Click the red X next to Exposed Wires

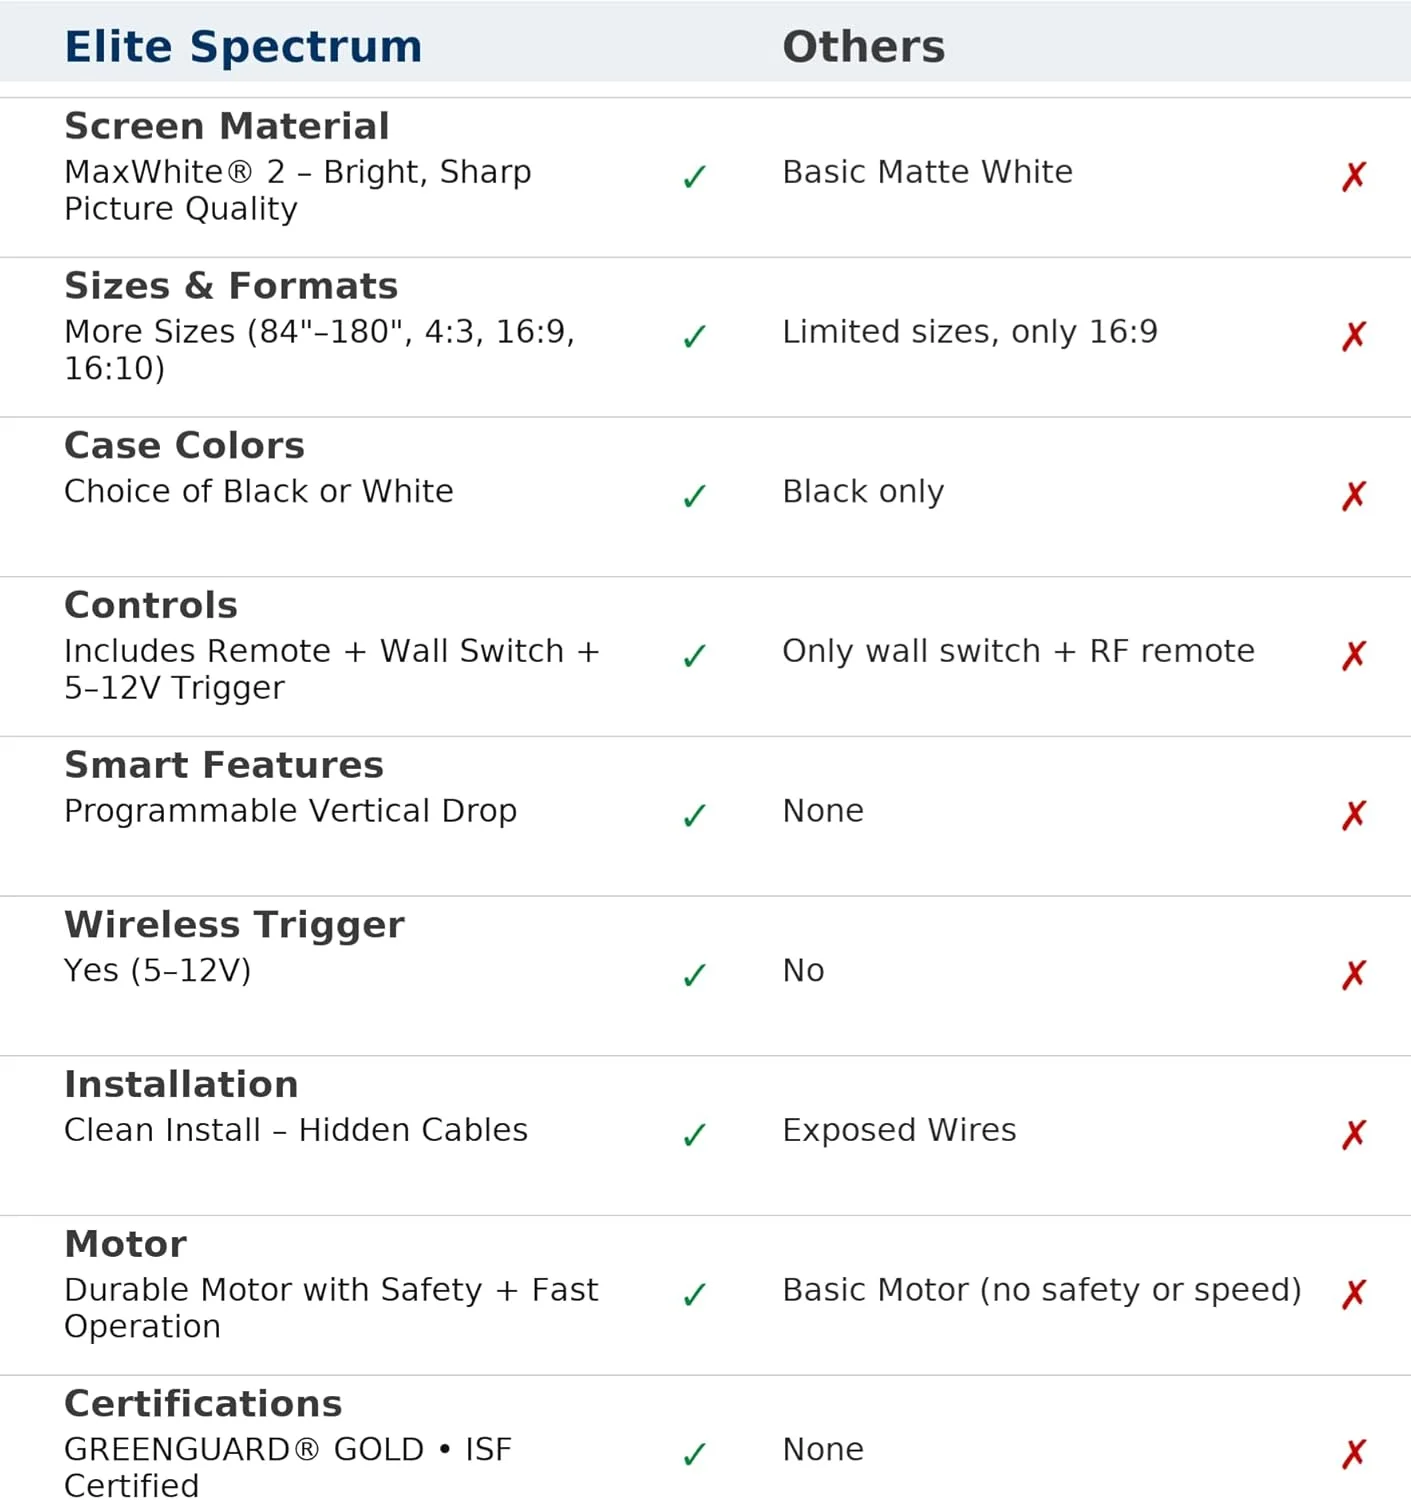(x=1354, y=1134)
